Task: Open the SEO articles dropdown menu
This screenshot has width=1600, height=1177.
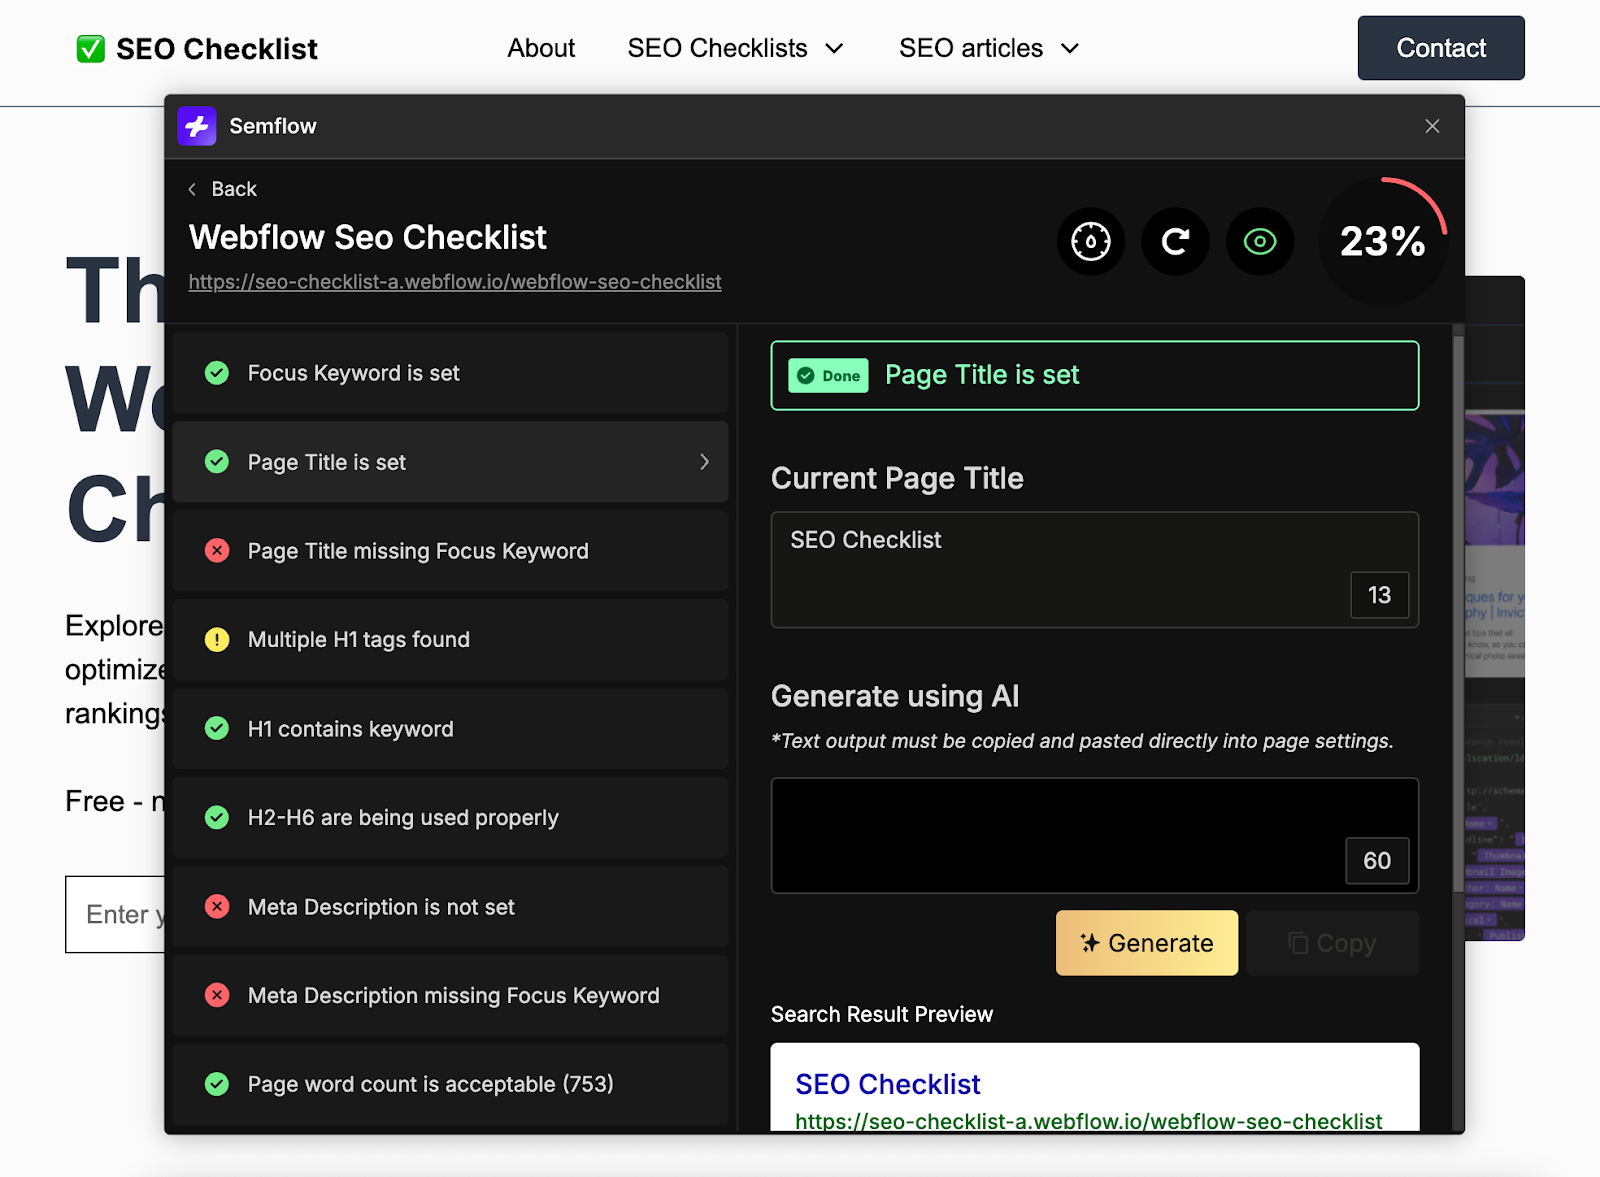Action: coord(990,48)
